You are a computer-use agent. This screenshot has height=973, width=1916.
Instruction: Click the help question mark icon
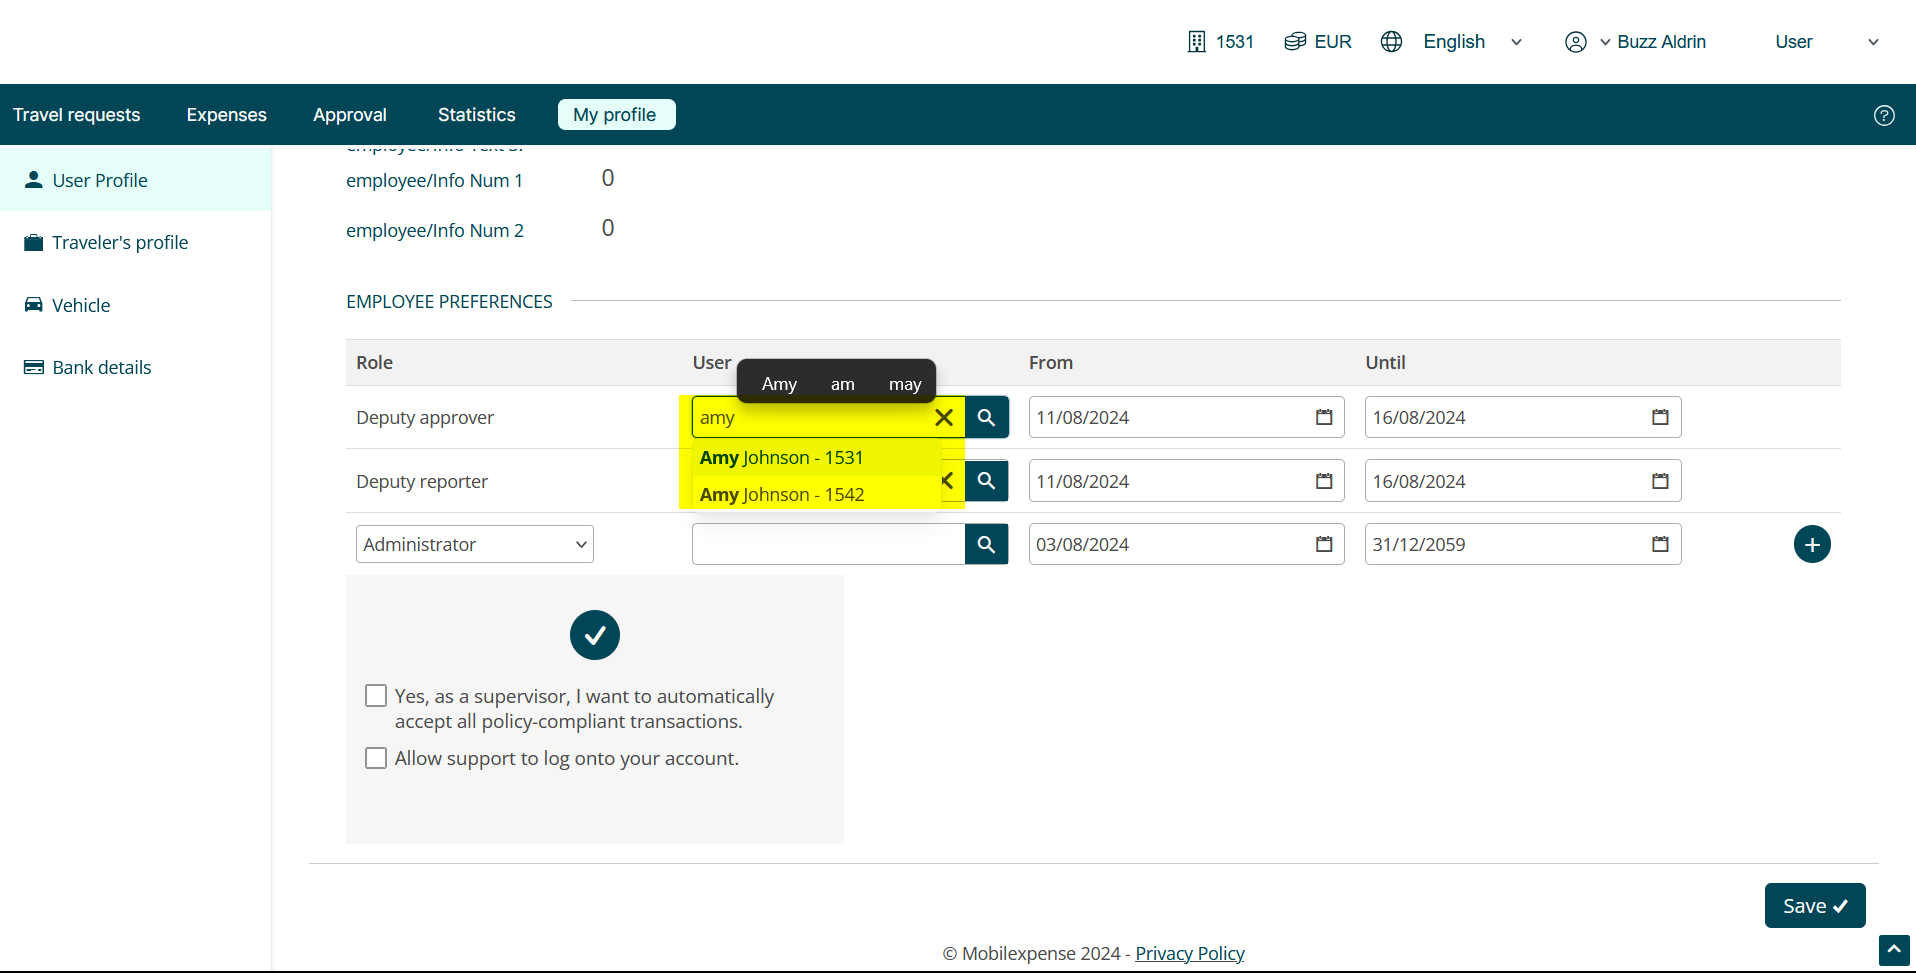1883,115
